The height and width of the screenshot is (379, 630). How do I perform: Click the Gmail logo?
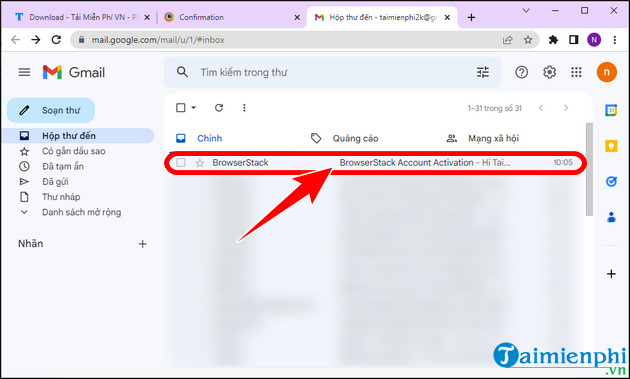(x=74, y=72)
